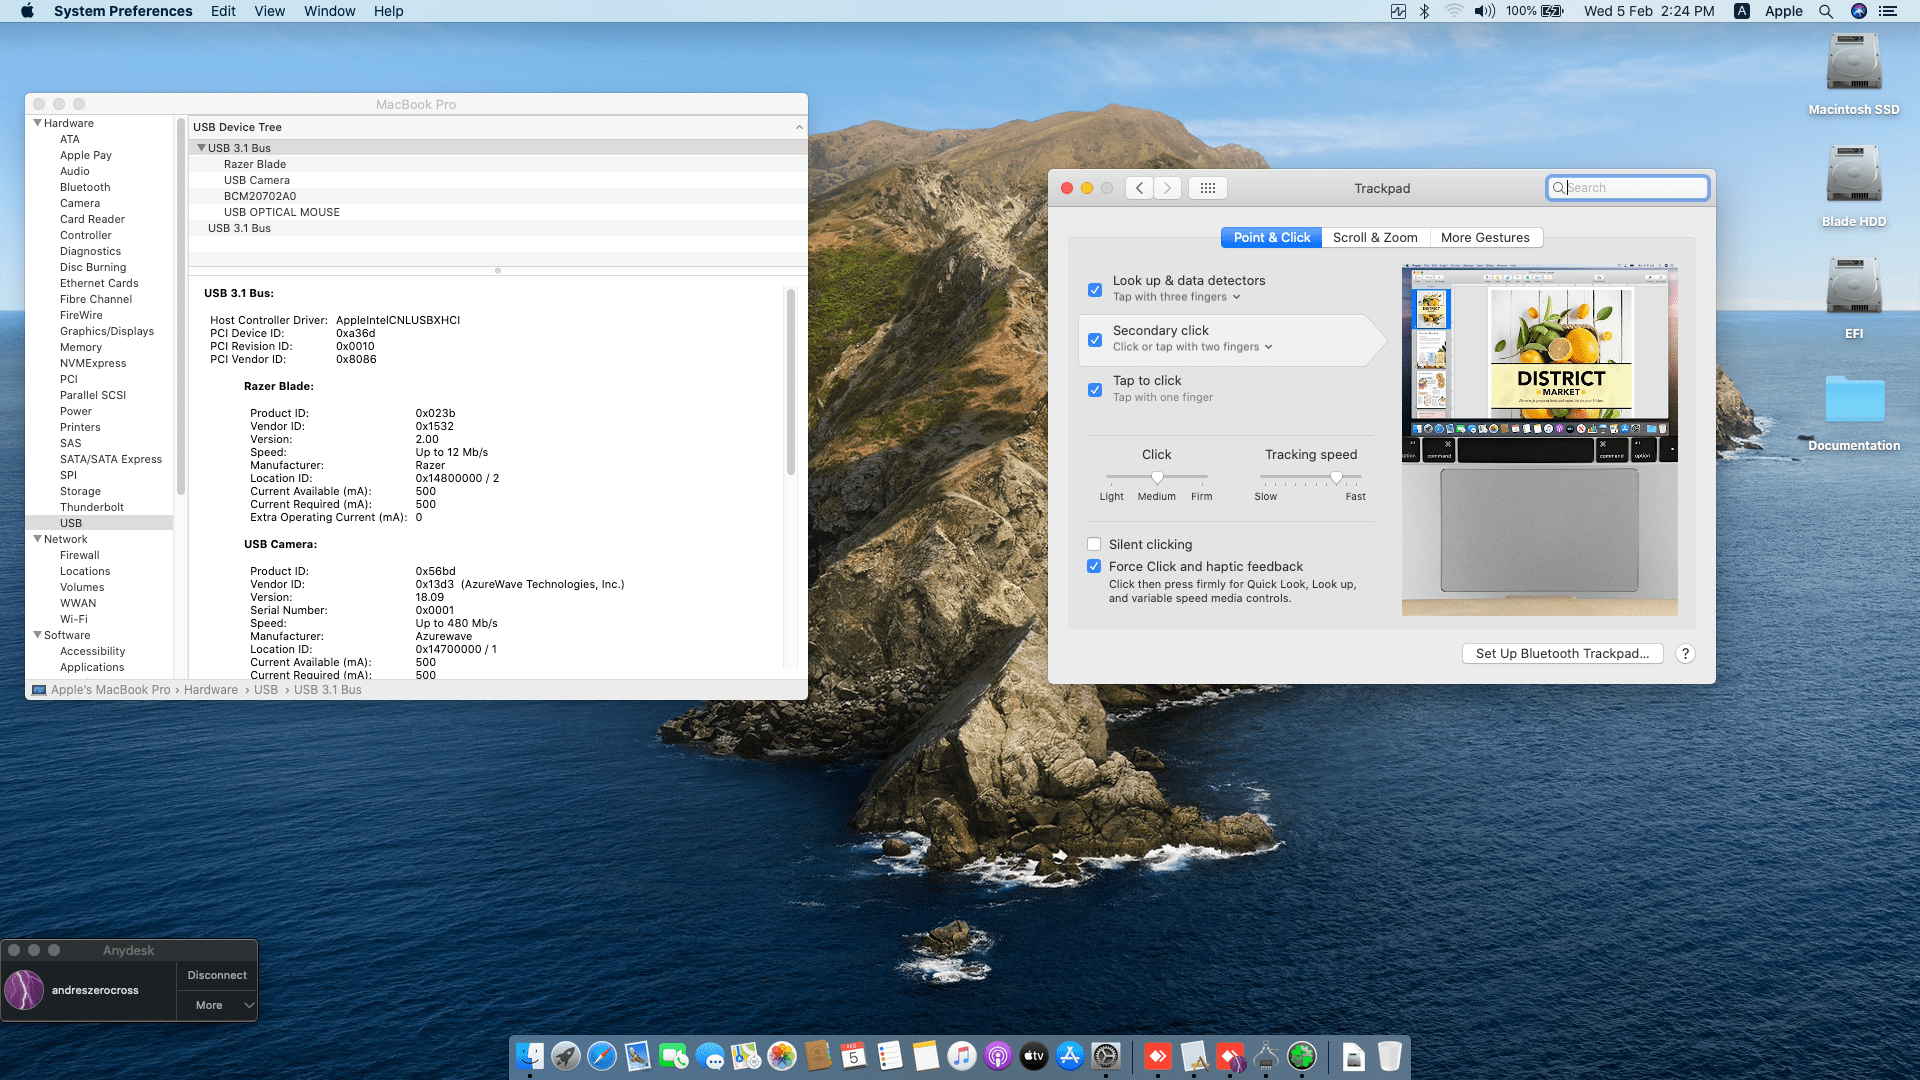Uncheck Force Click and haptic feedback
Viewport: 1920px width, 1080px height.
tap(1094, 567)
